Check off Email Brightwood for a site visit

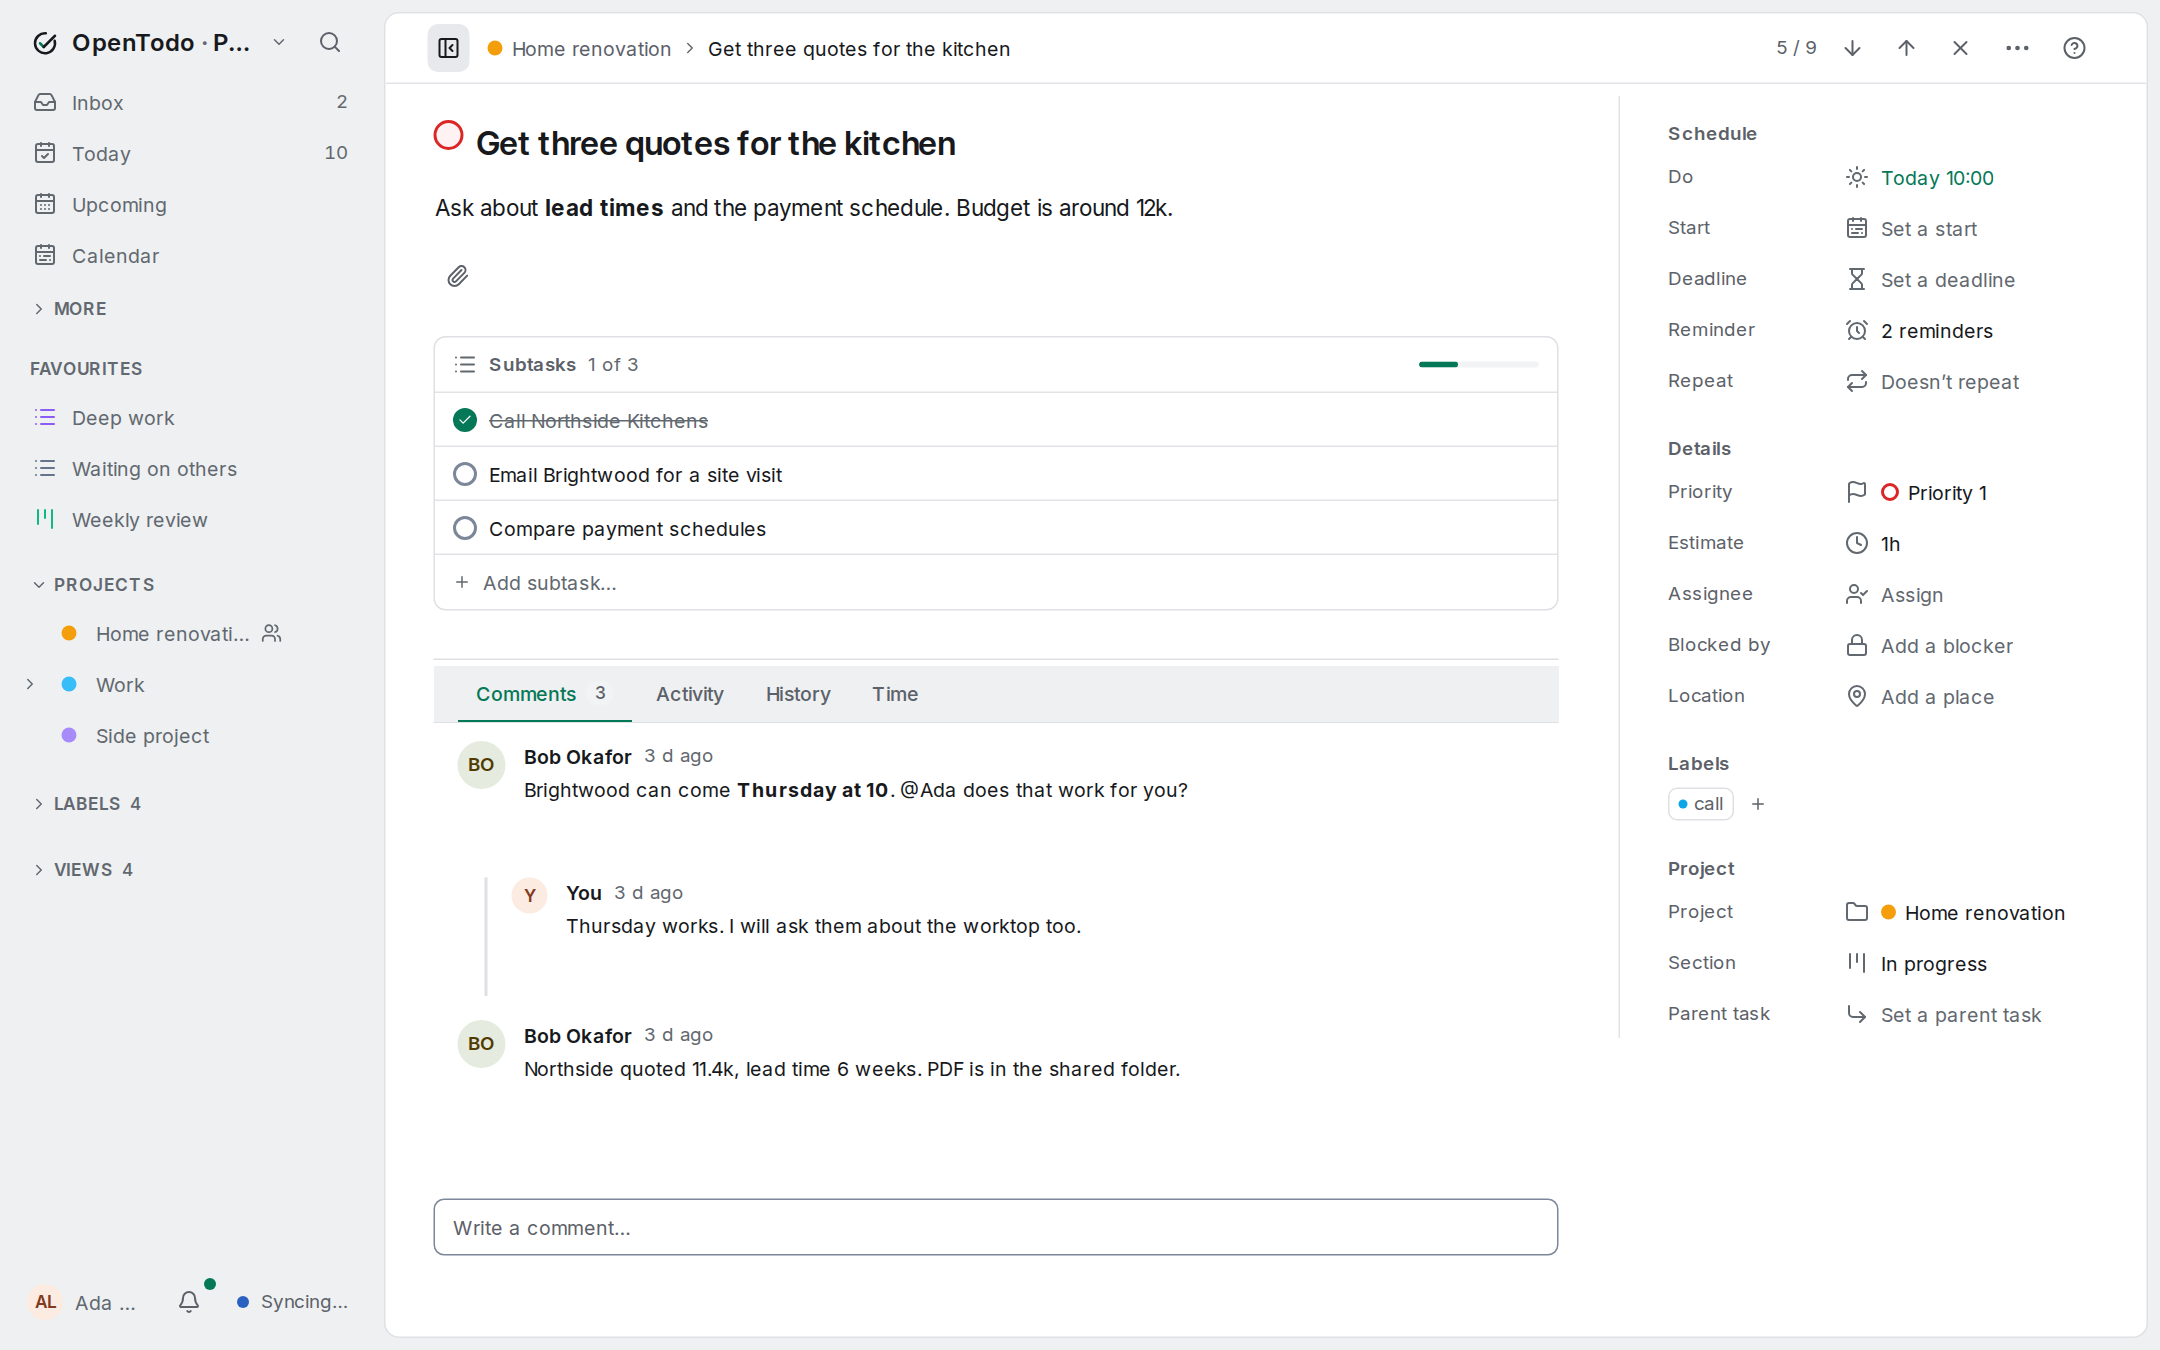coord(465,474)
